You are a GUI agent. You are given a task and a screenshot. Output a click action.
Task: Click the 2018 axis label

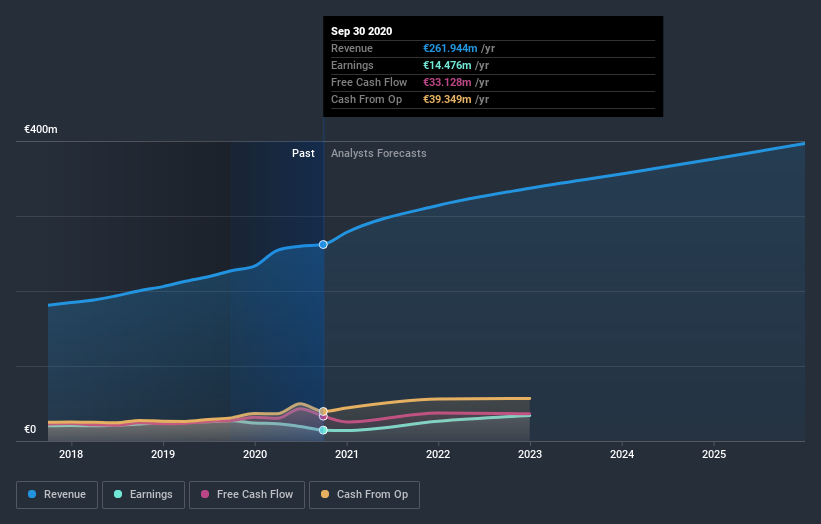click(x=71, y=454)
